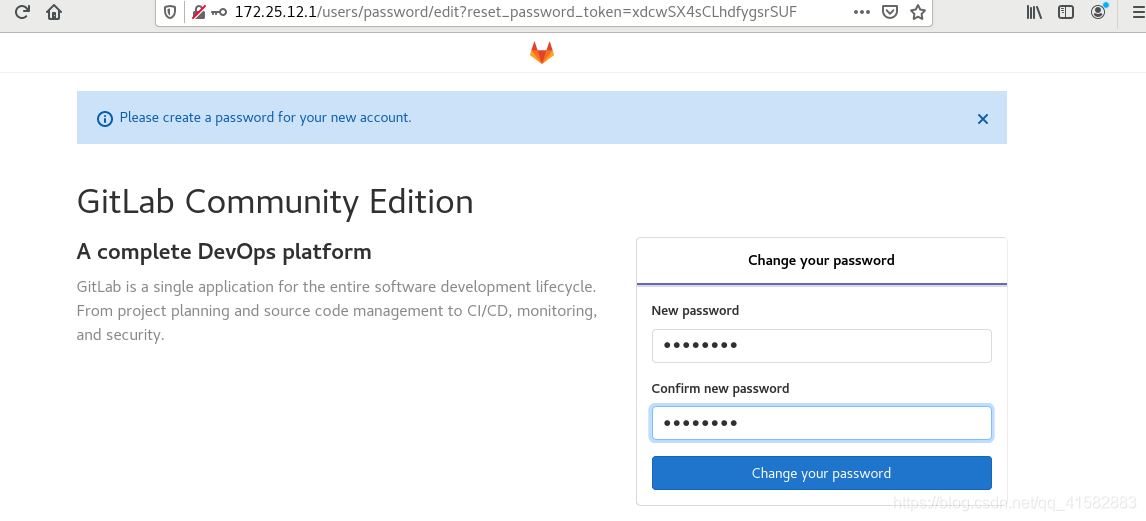Viewport: 1146px width, 521px height.
Task: Focus the New password field
Action: [x=821, y=346]
